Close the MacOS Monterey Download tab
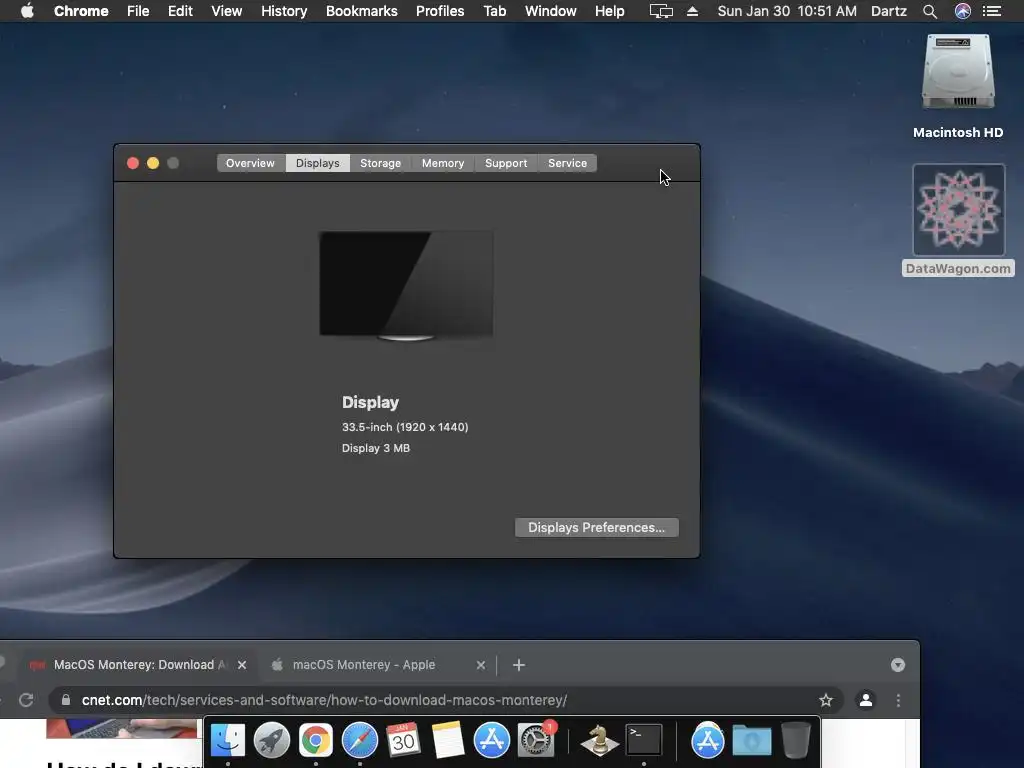Screen dimensions: 1024x768 click(242, 665)
